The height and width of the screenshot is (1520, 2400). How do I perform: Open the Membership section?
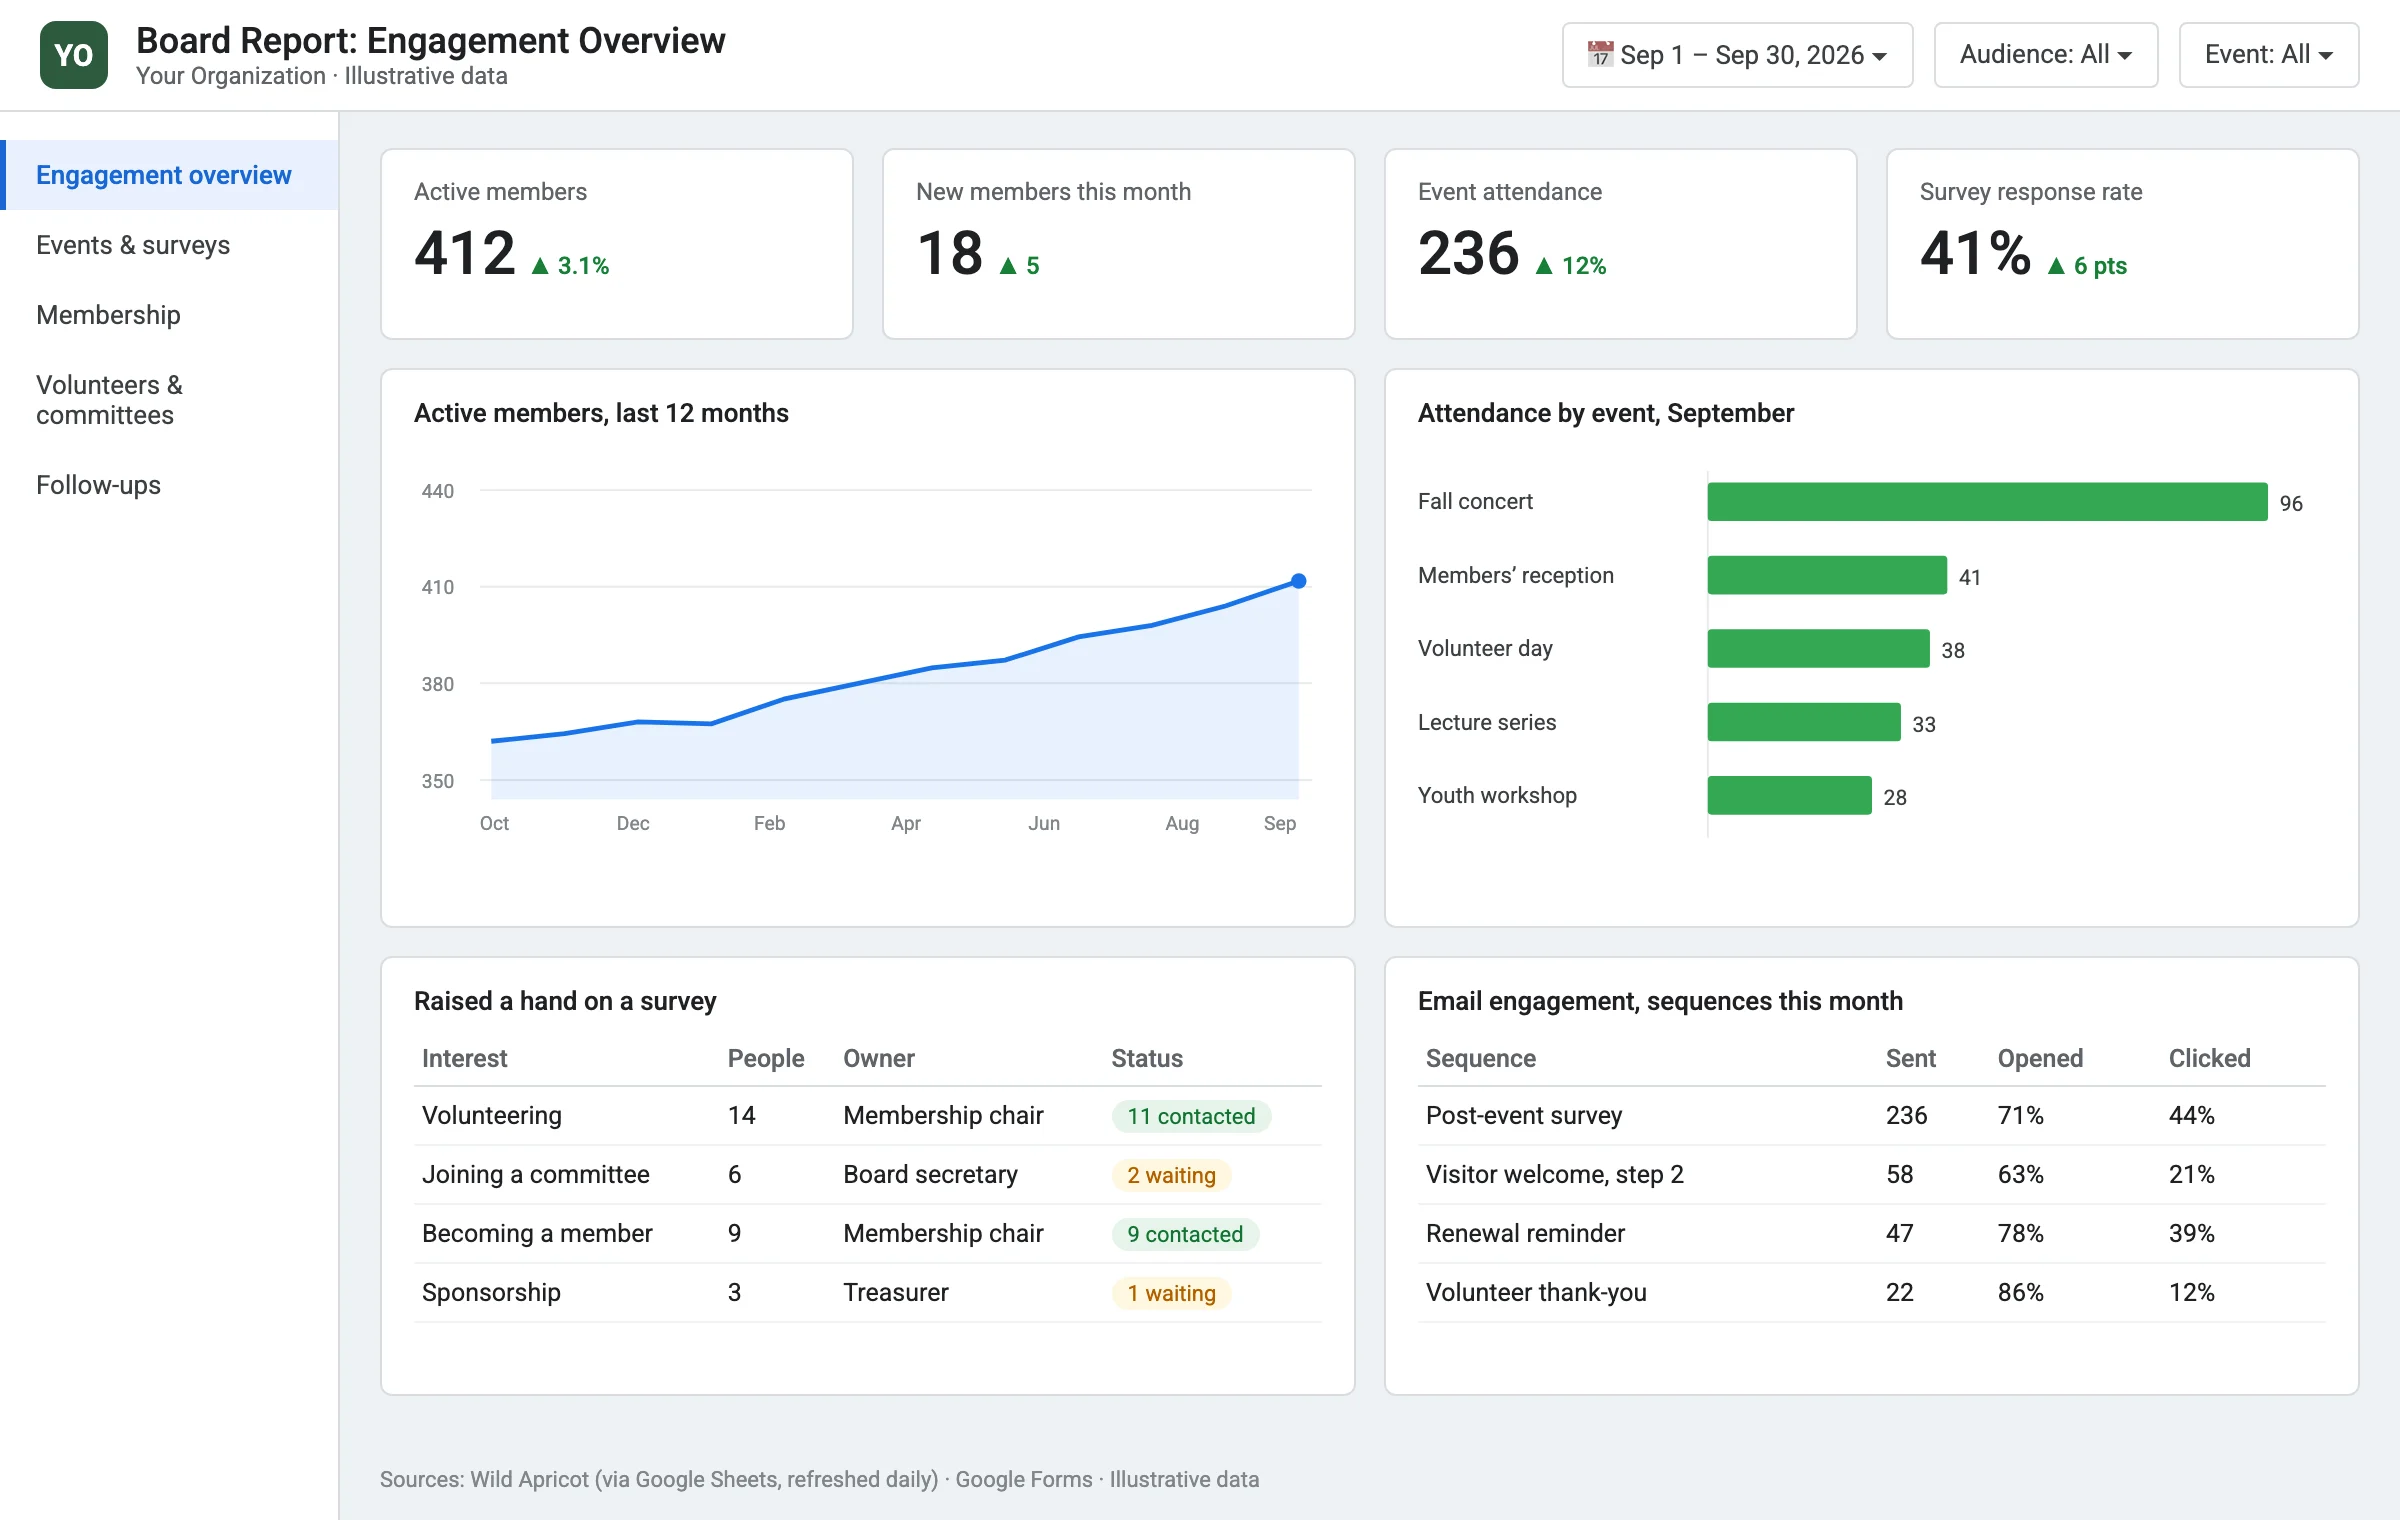(x=170, y=315)
